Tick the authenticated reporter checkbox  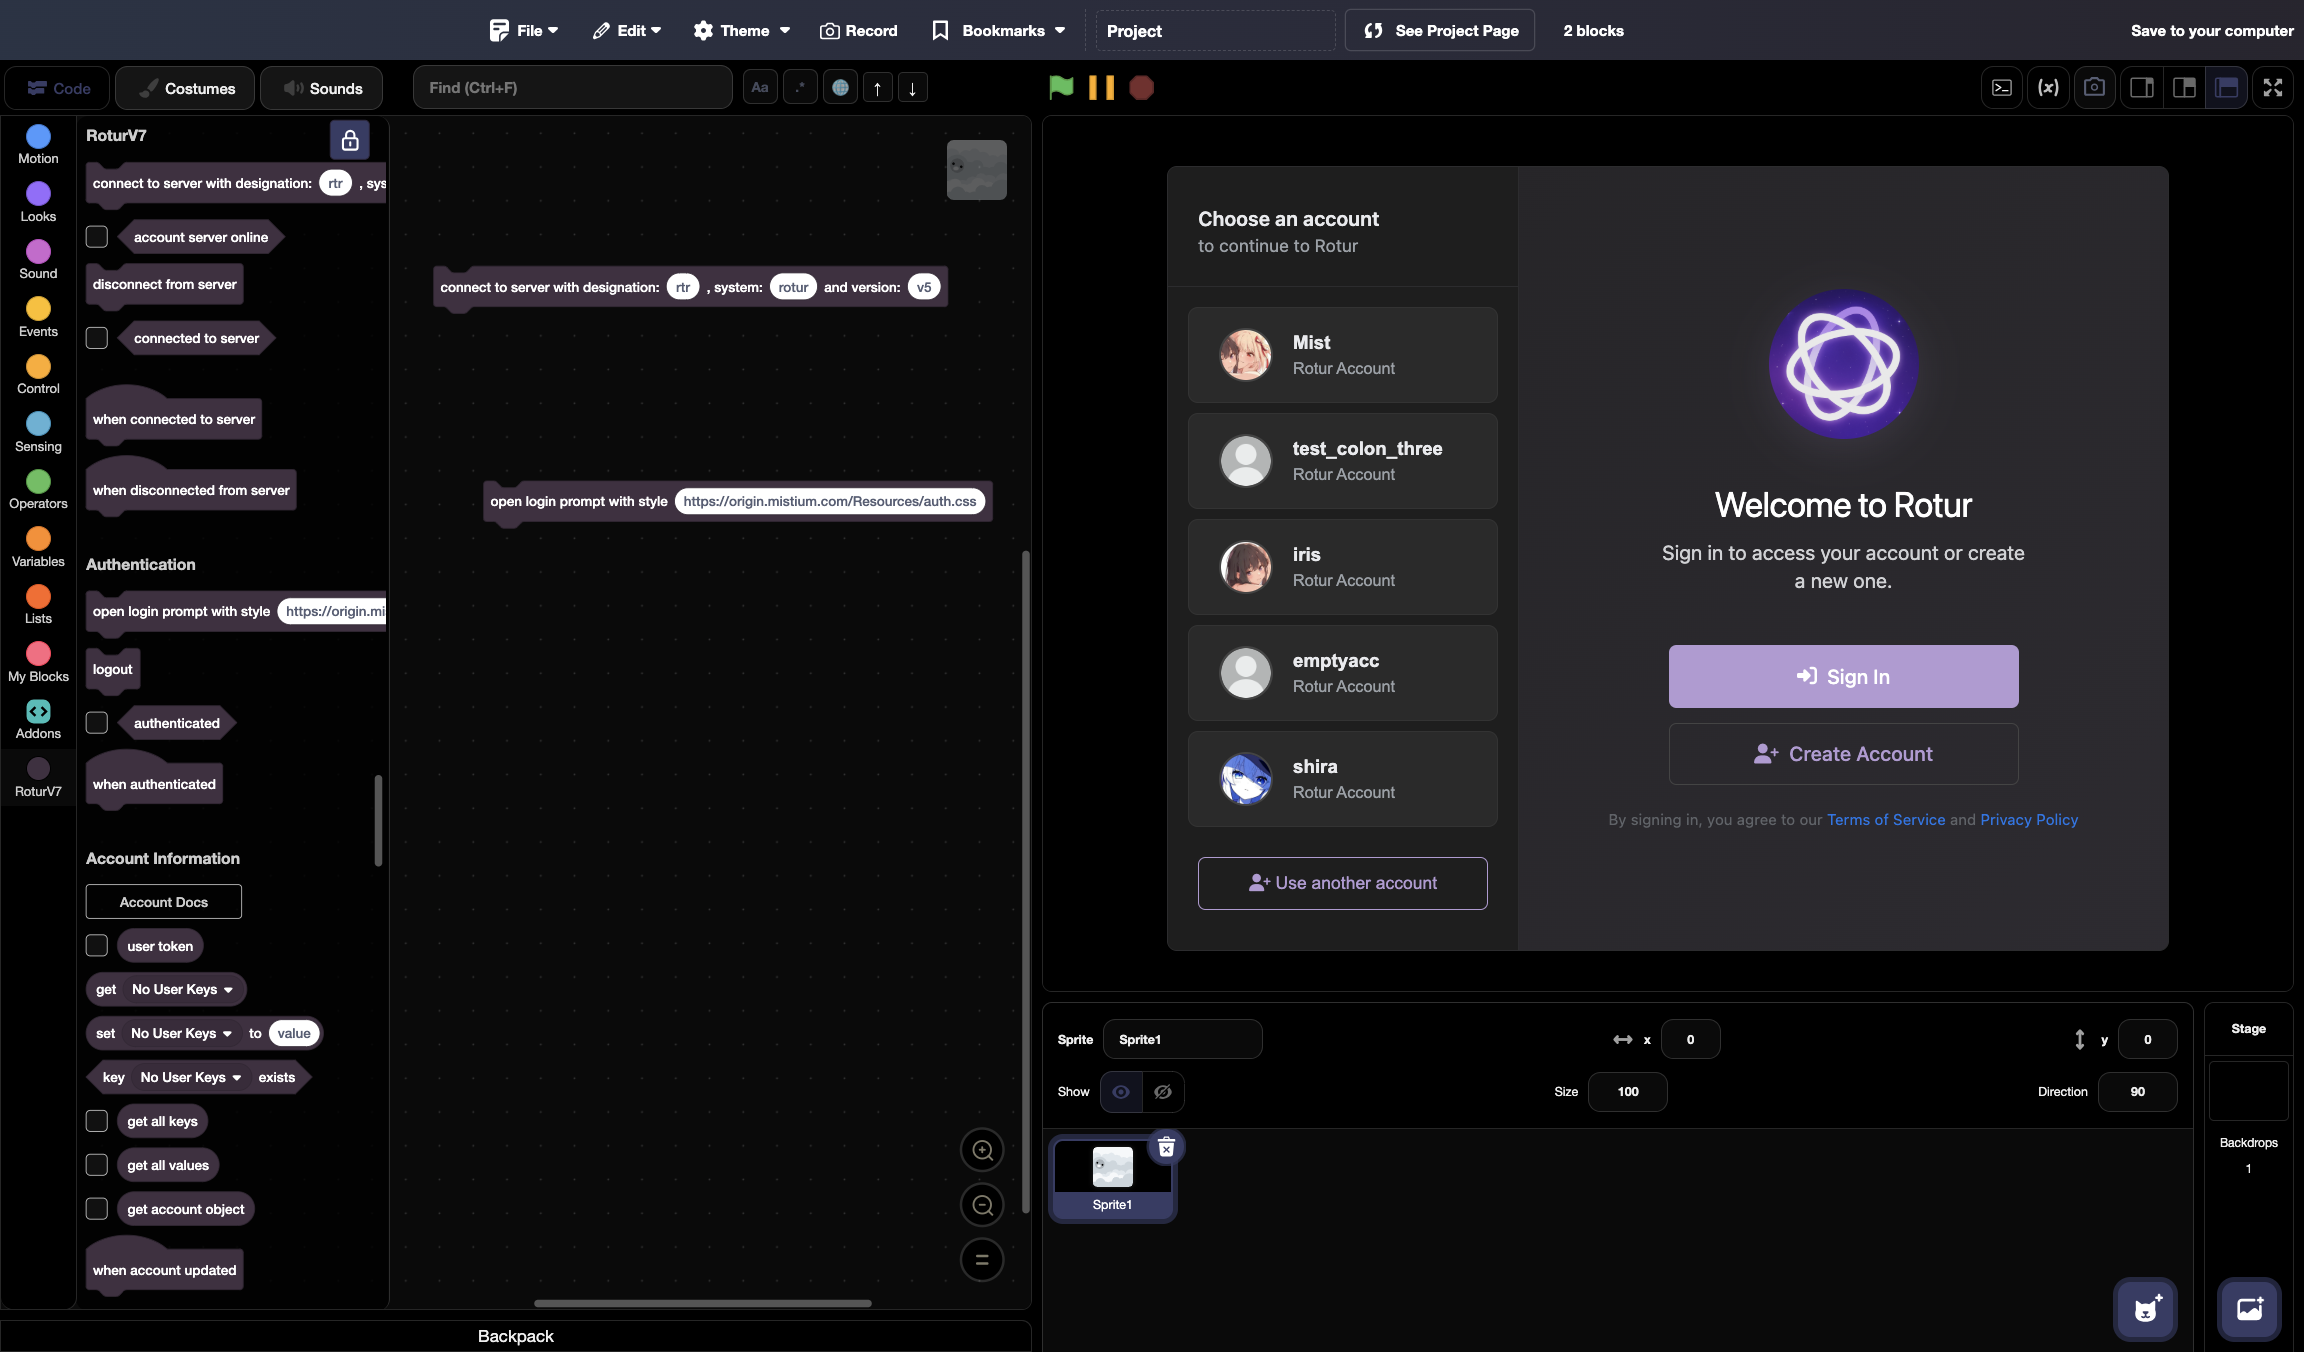pos(97,723)
